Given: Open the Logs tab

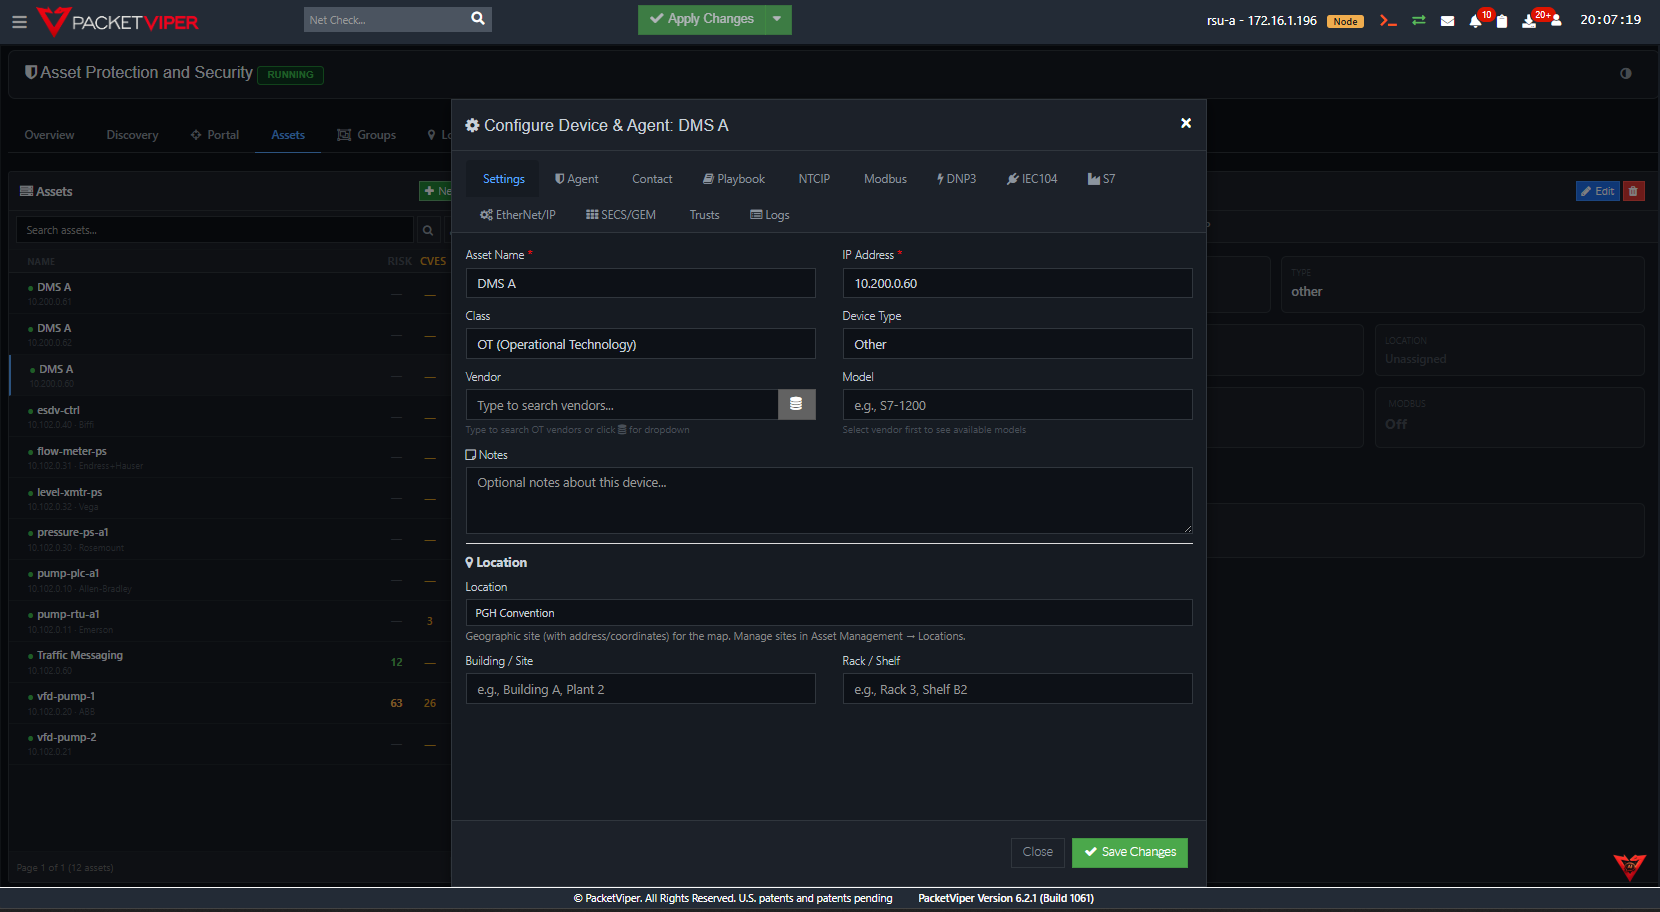Looking at the screenshot, I should pos(770,215).
